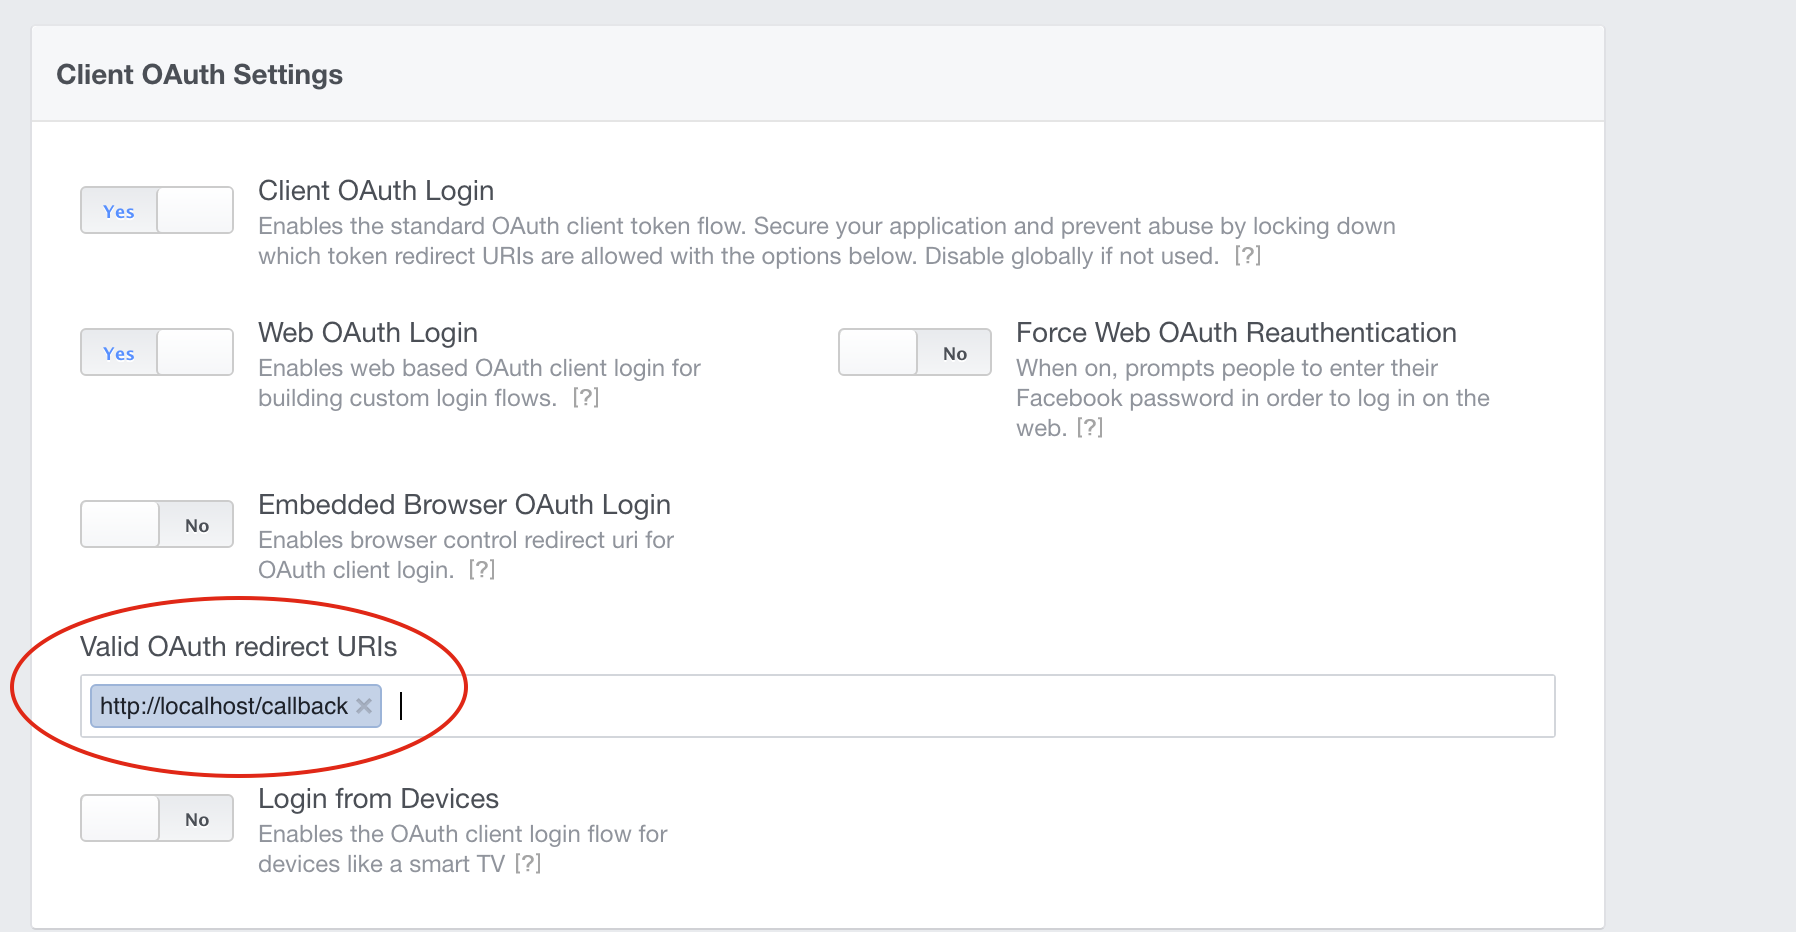Screen dimensions: 1796x932
Task: Open help for Client OAuth Login
Action: tap(1247, 256)
